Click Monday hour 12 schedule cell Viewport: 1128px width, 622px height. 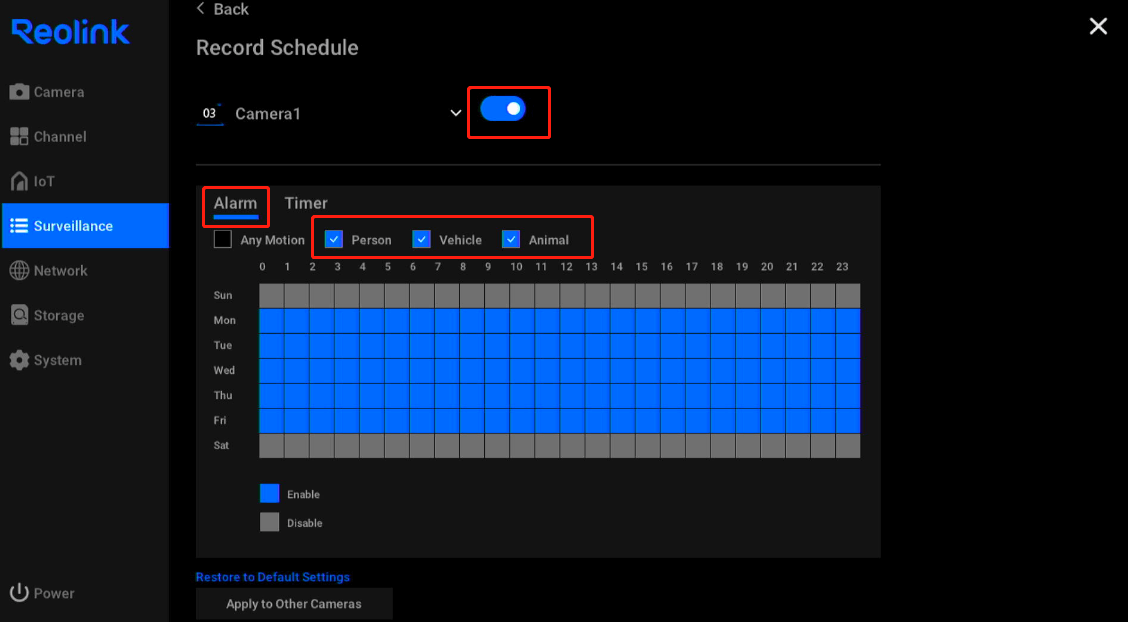click(573, 321)
